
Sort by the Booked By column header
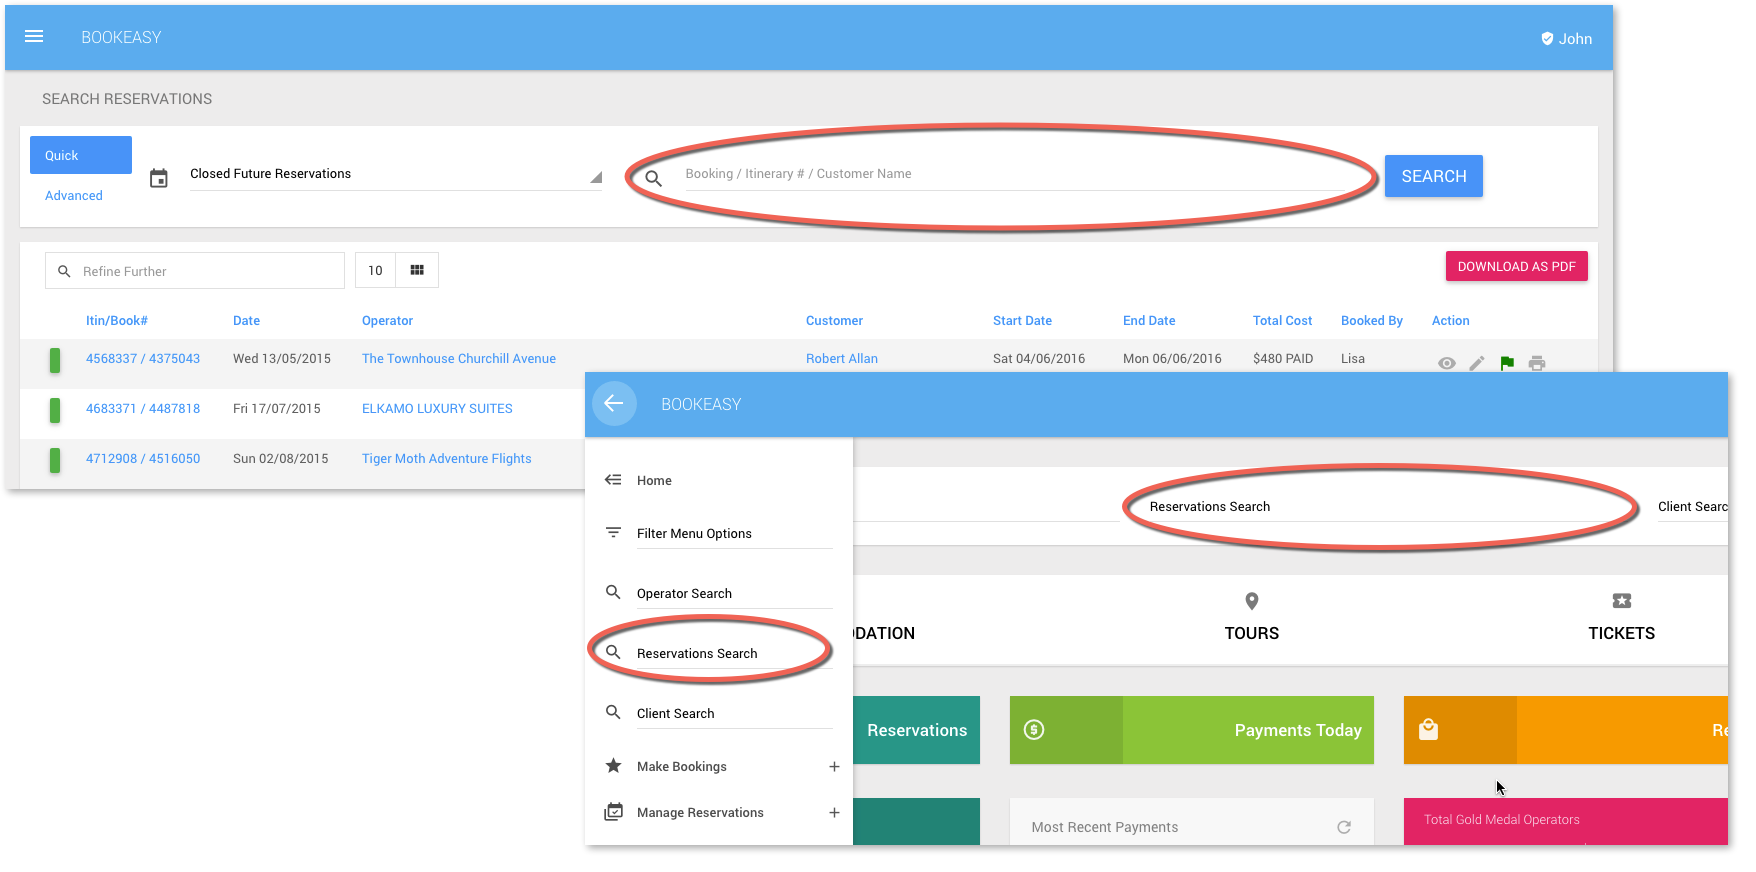(x=1371, y=321)
